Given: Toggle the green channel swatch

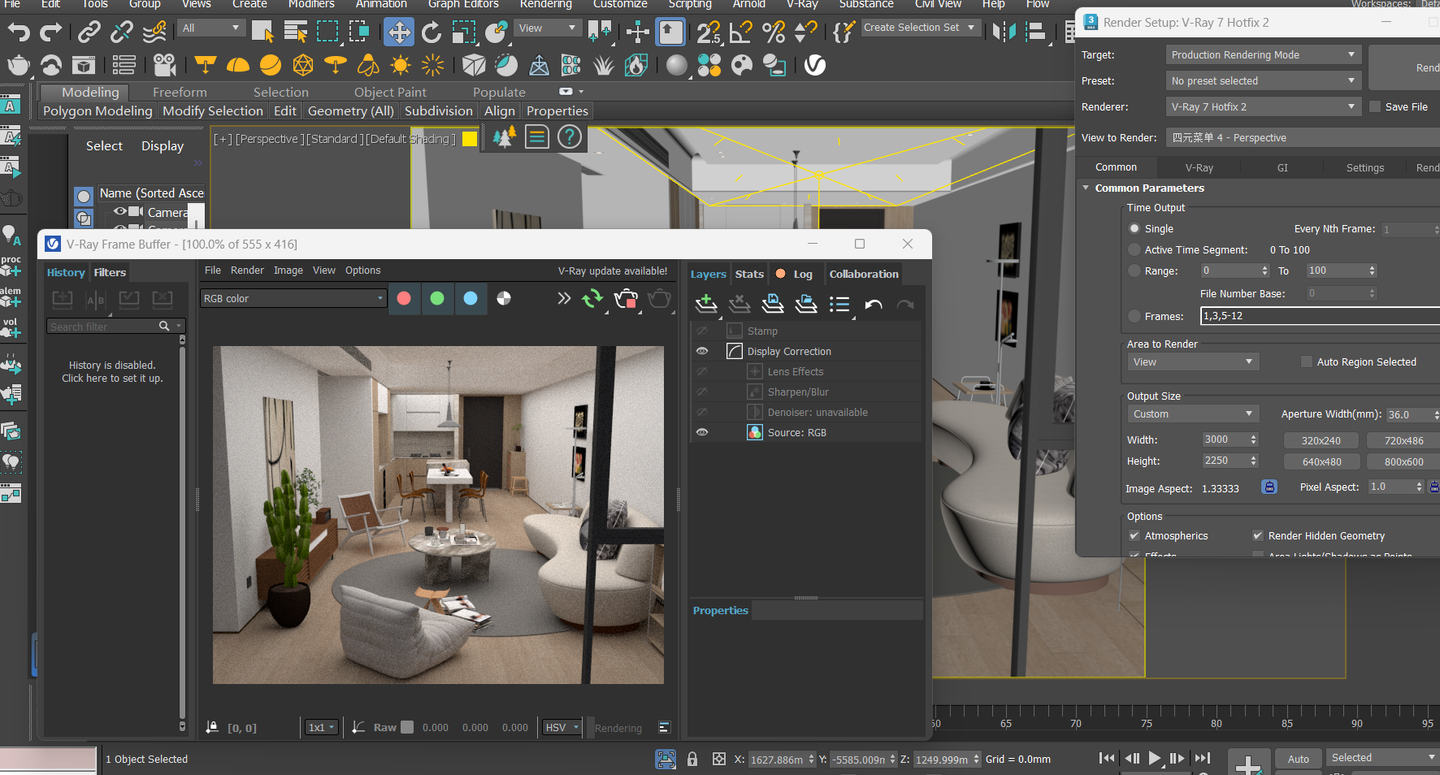Looking at the screenshot, I should [x=437, y=298].
